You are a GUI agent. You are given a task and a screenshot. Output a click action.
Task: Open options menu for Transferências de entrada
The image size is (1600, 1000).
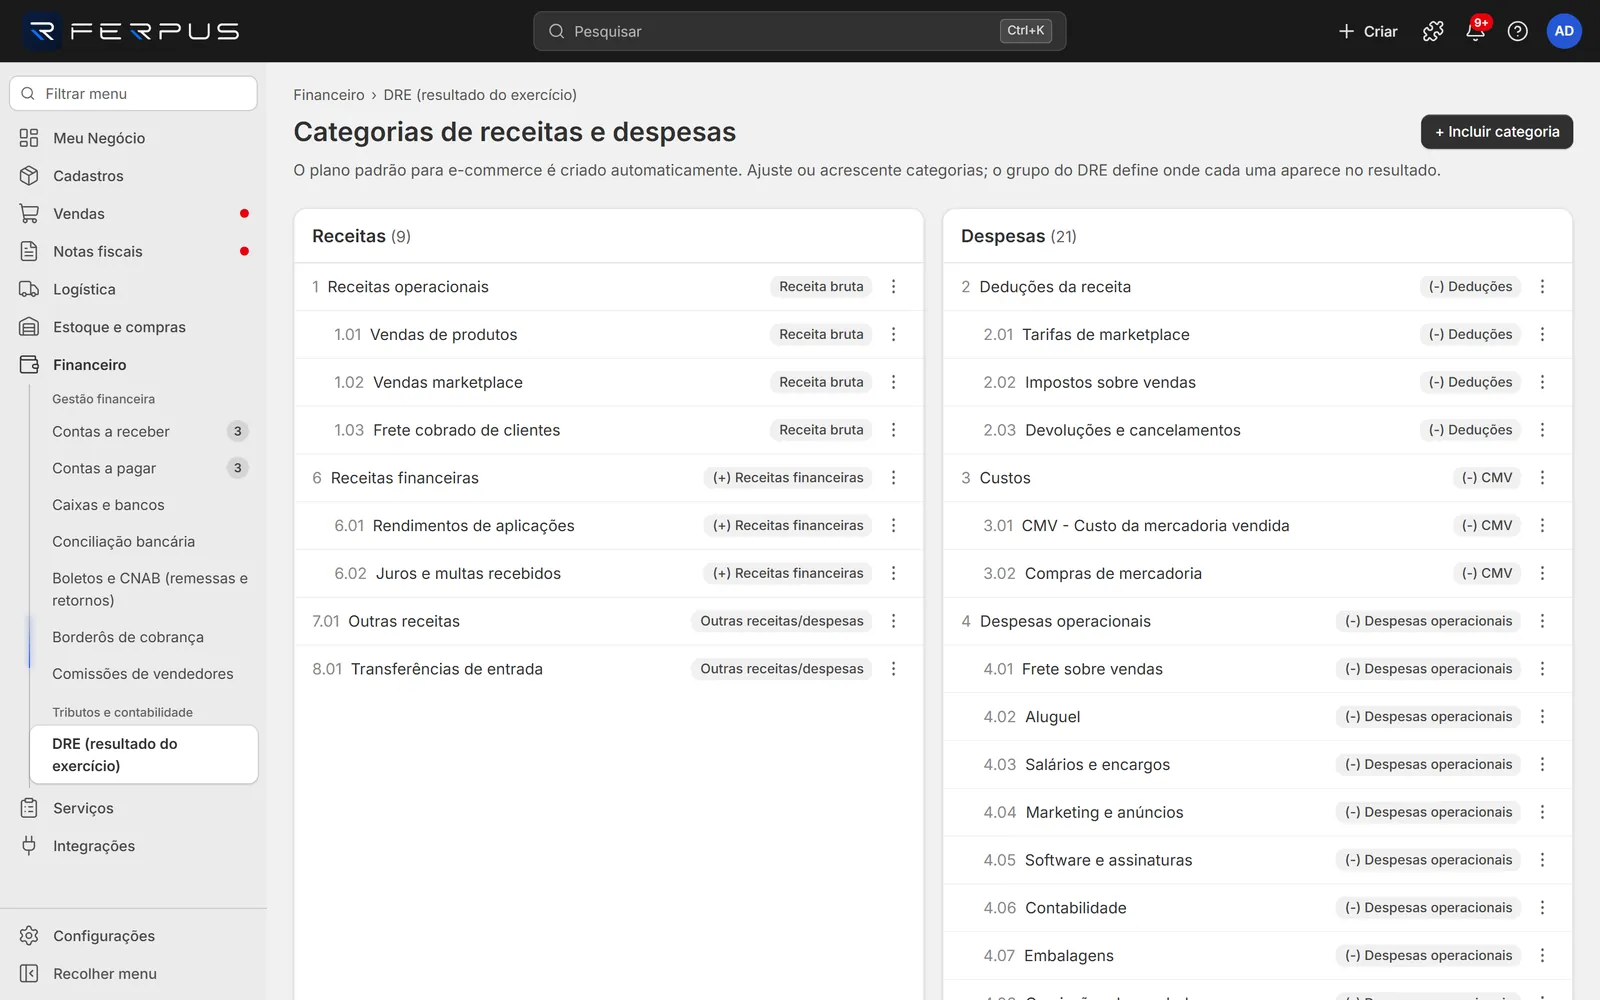(x=894, y=669)
